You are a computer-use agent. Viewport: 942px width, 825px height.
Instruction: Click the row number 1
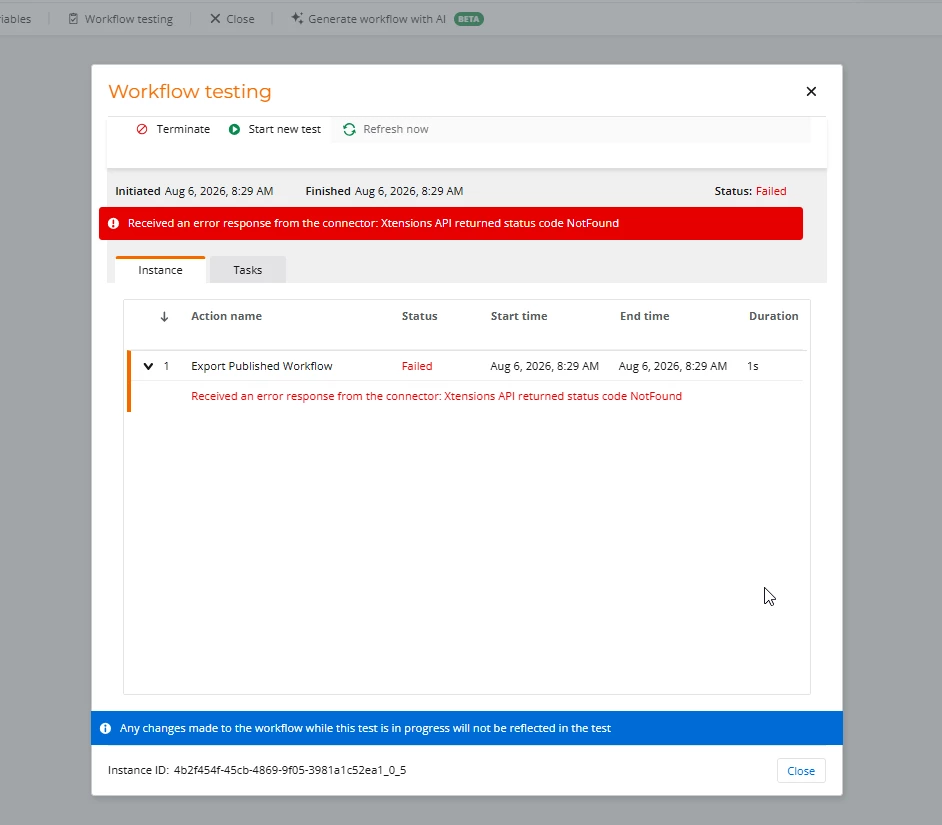[166, 366]
